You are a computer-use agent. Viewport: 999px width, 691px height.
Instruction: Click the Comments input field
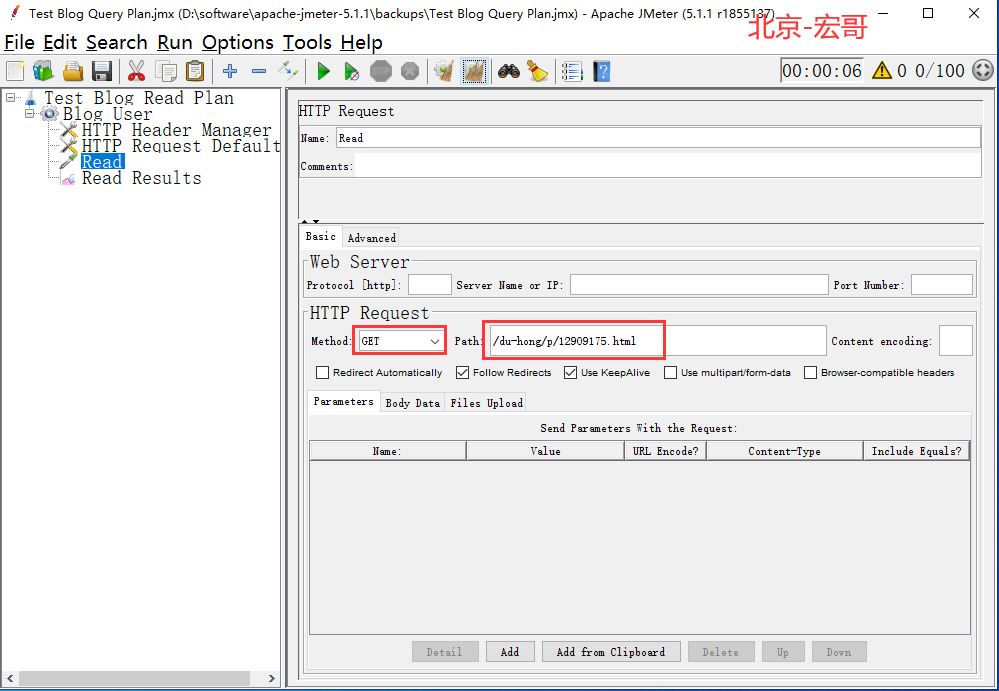tap(668, 166)
